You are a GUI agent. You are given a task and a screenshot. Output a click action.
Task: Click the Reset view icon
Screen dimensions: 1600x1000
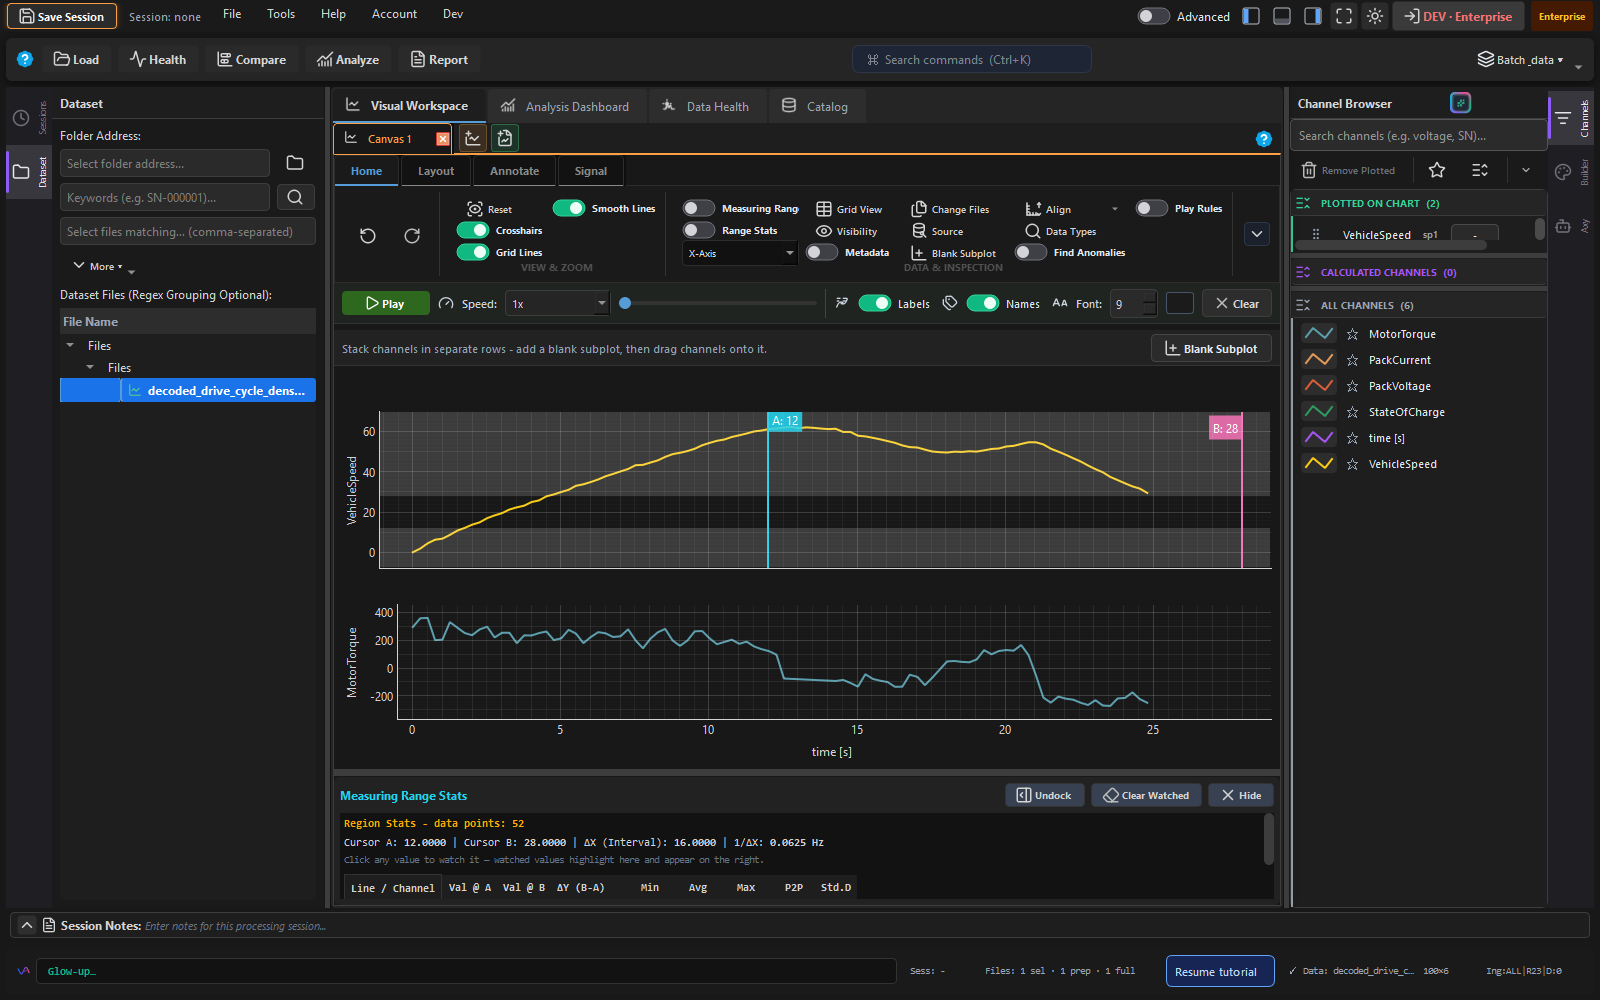475,209
